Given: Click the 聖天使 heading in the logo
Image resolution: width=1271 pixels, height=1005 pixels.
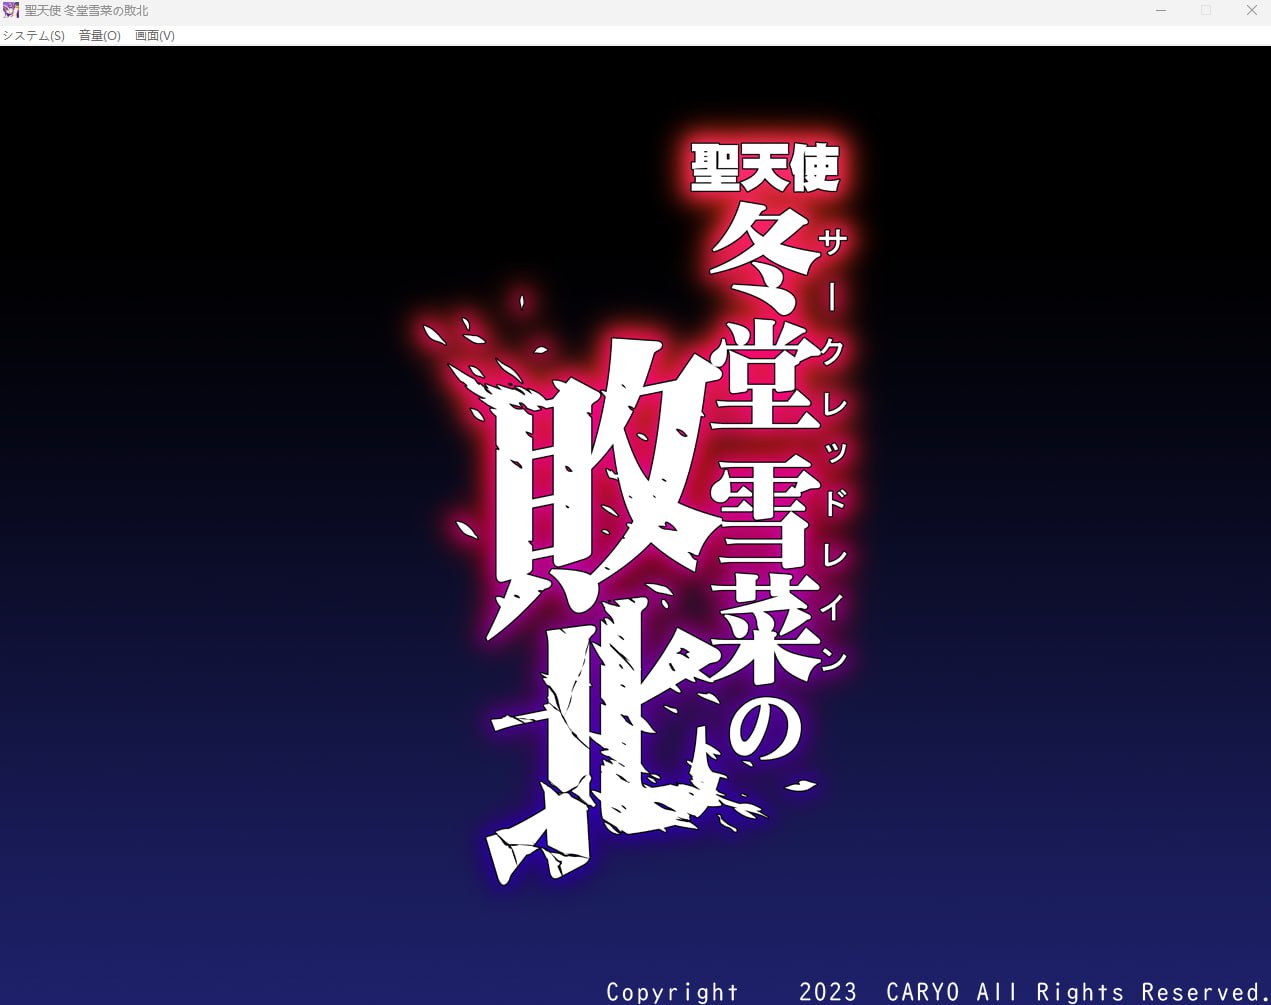Looking at the screenshot, I should (x=765, y=168).
